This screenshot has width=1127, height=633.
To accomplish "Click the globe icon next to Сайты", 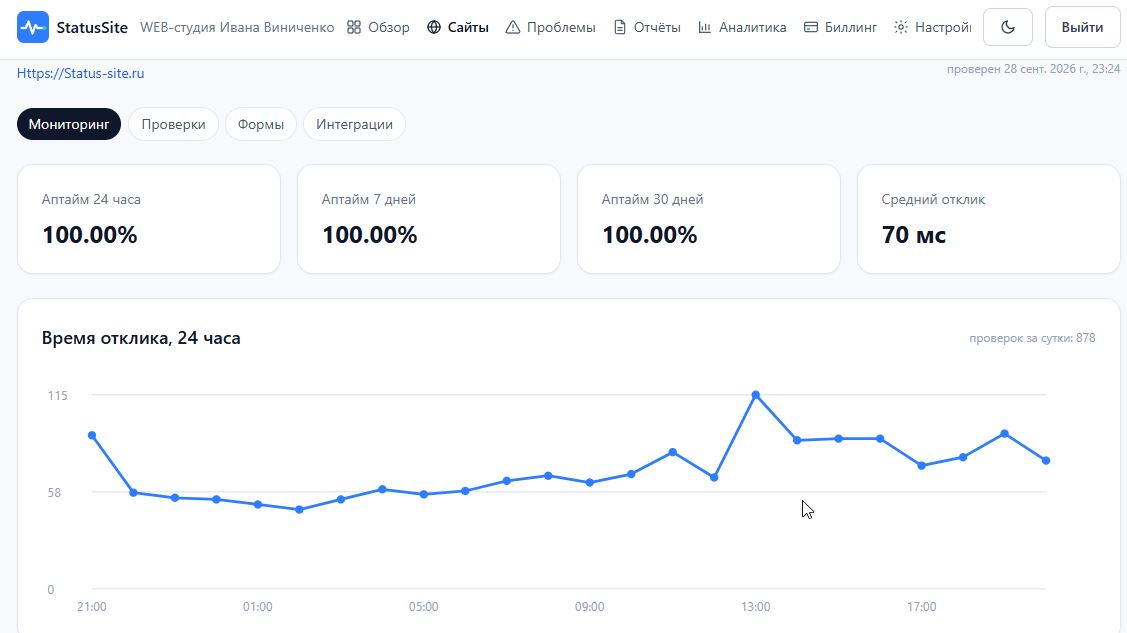I will [x=433, y=27].
